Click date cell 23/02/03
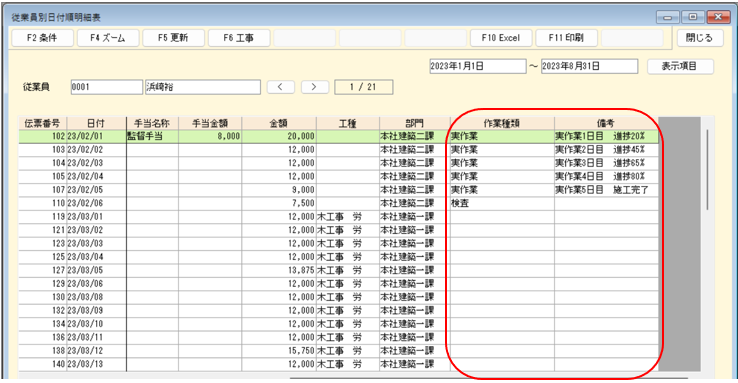The height and width of the screenshot is (383, 738). coord(96,163)
